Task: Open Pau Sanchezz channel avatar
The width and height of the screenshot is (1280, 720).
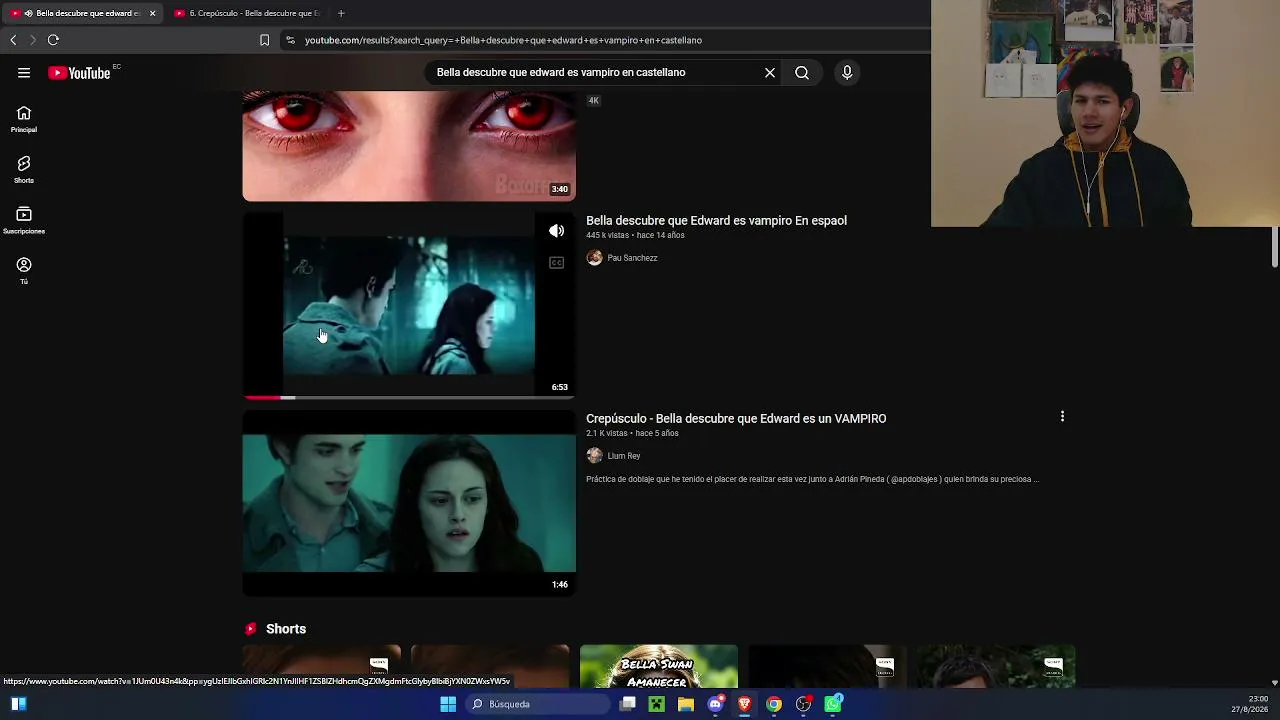Action: [594, 258]
